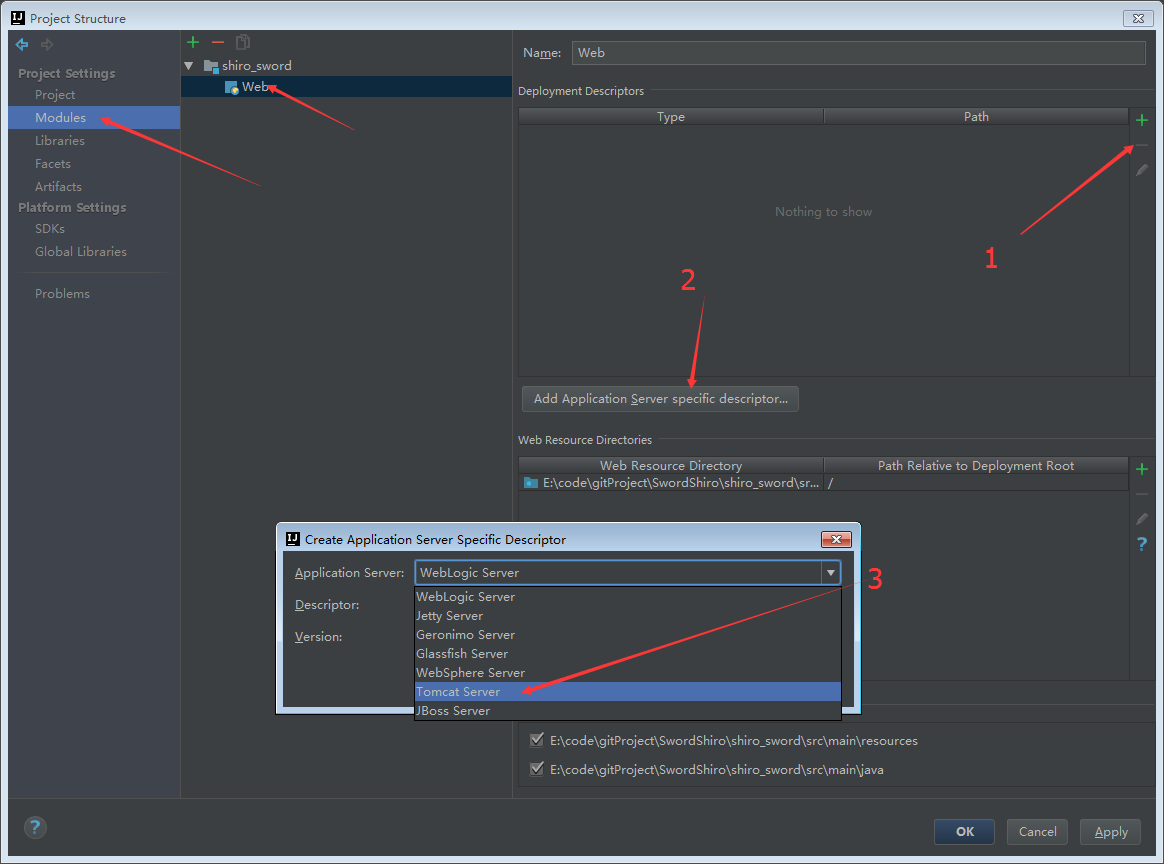Go to Artifacts settings section
This screenshot has height=864, width=1164.
58,187
